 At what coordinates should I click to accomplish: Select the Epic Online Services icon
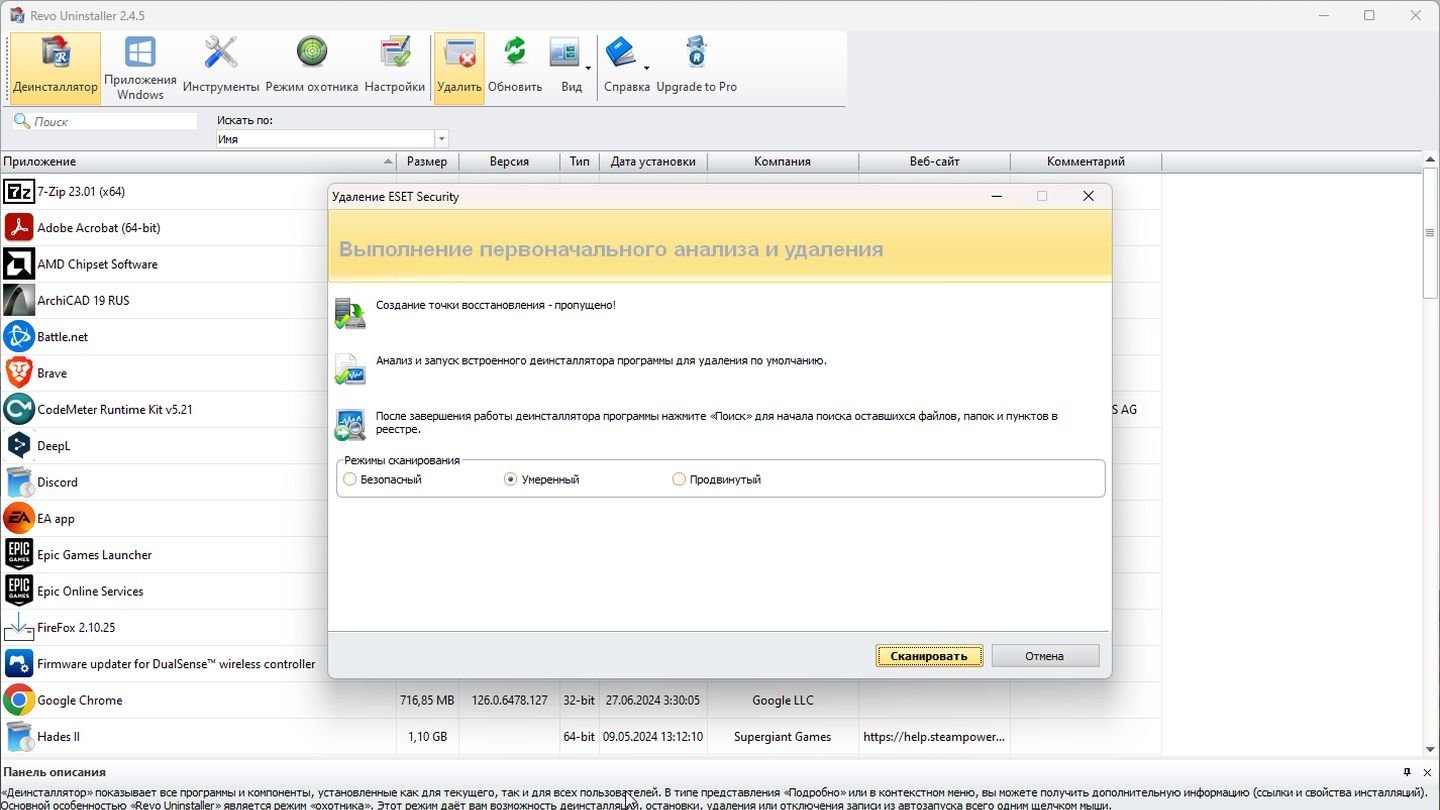[18, 591]
